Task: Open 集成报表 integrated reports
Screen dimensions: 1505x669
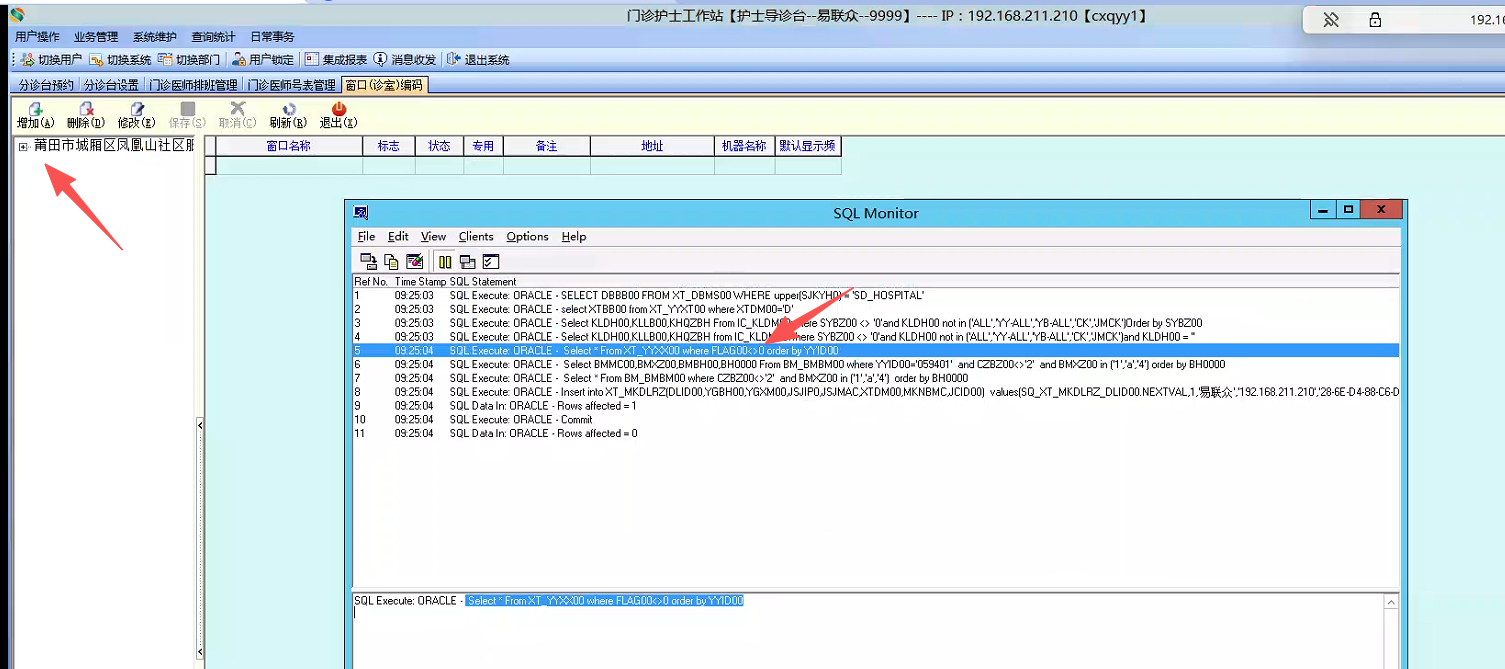Action: pyautogui.click(x=336, y=60)
